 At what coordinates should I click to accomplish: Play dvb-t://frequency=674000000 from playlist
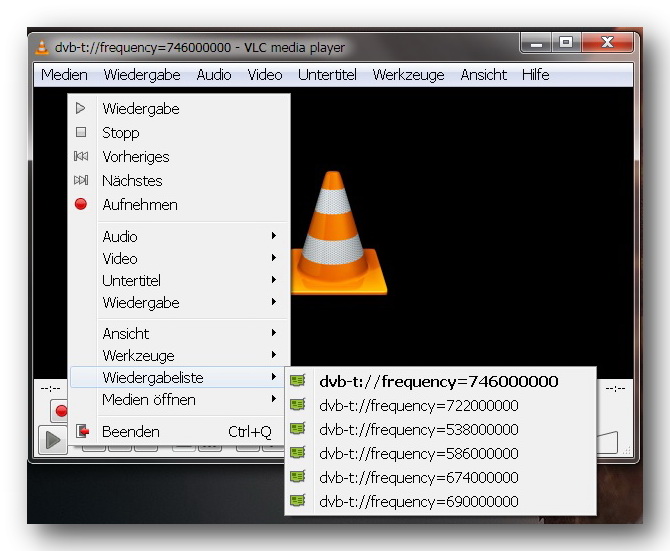click(440, 477)
